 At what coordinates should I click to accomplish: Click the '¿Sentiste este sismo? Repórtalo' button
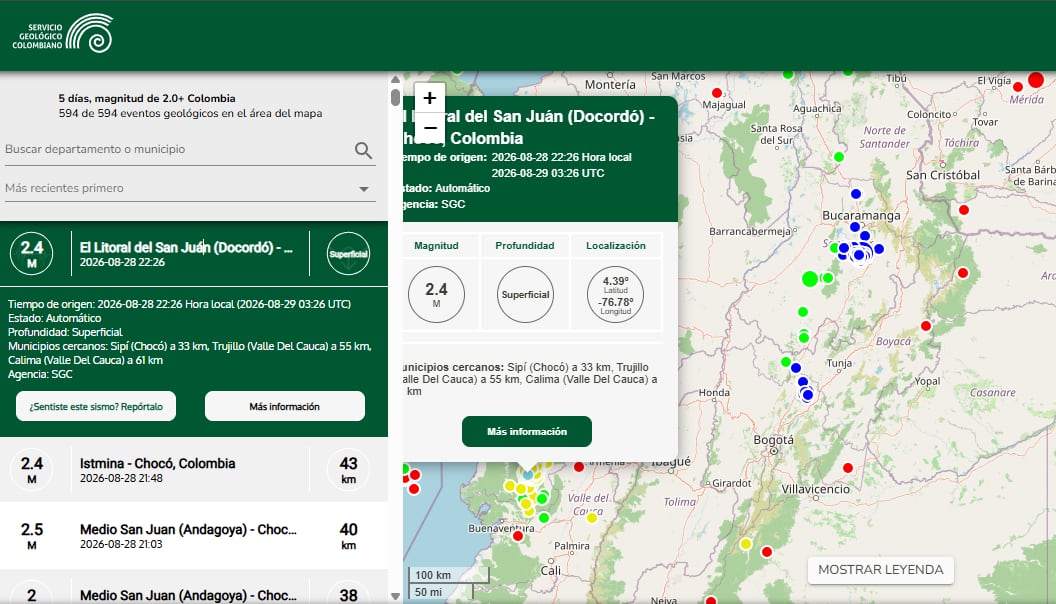96,406
